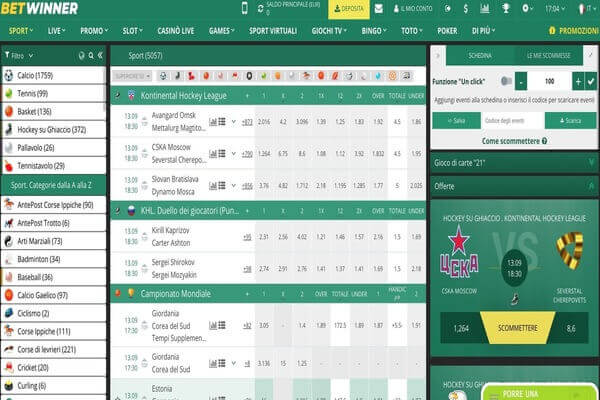Open CASINÒ LIVE menu item

(176, 31)
